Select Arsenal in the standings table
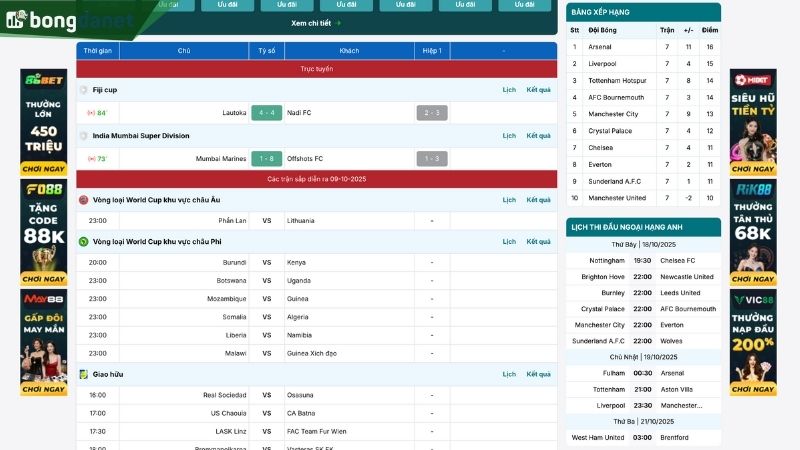 600,47
